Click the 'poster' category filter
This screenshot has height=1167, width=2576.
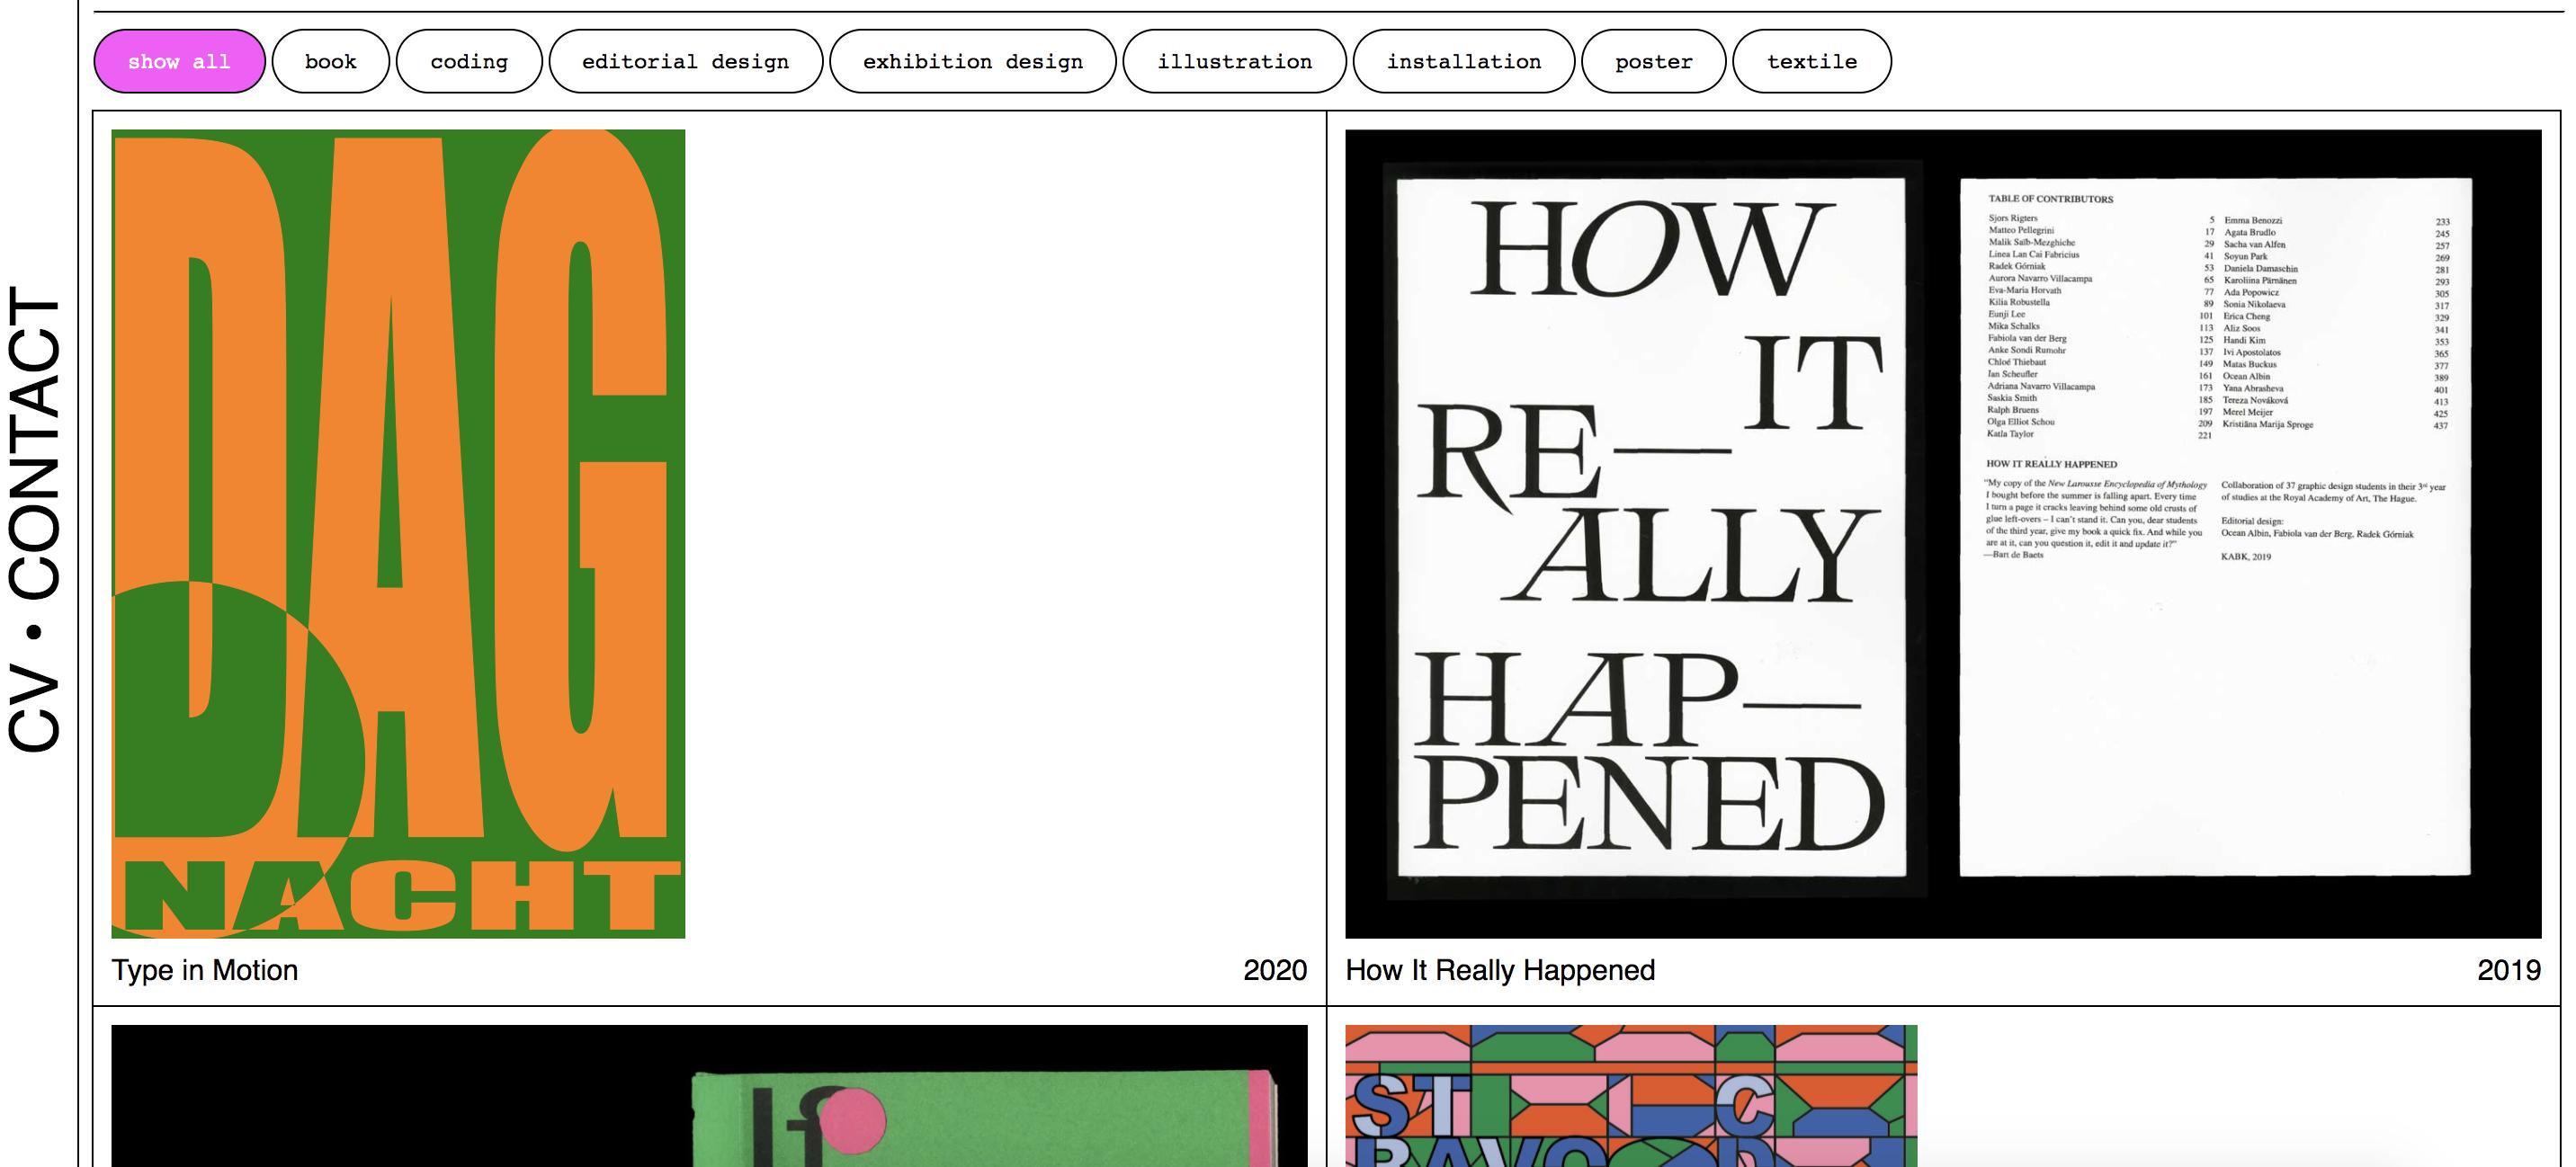click(1652, 59)
